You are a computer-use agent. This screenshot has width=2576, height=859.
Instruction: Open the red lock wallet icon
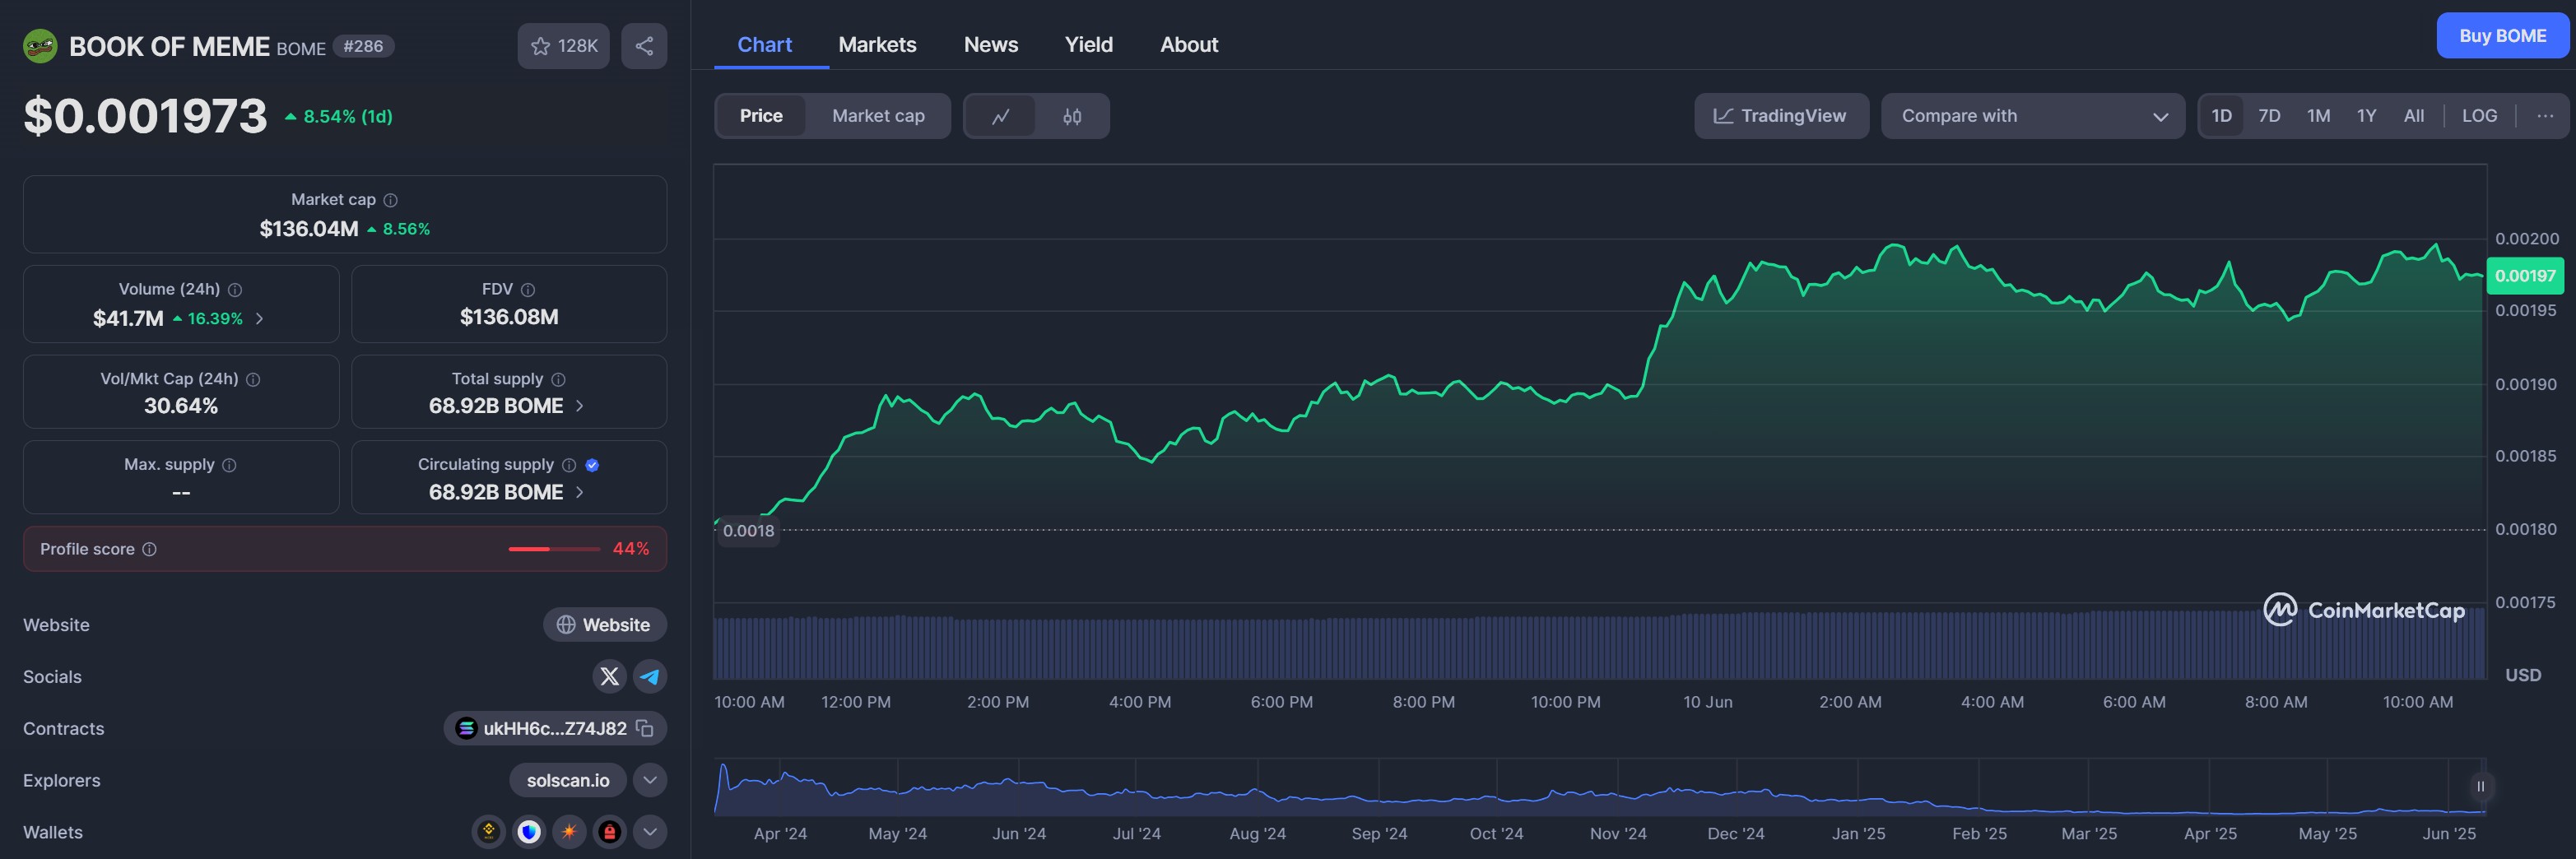click(609, 832)
